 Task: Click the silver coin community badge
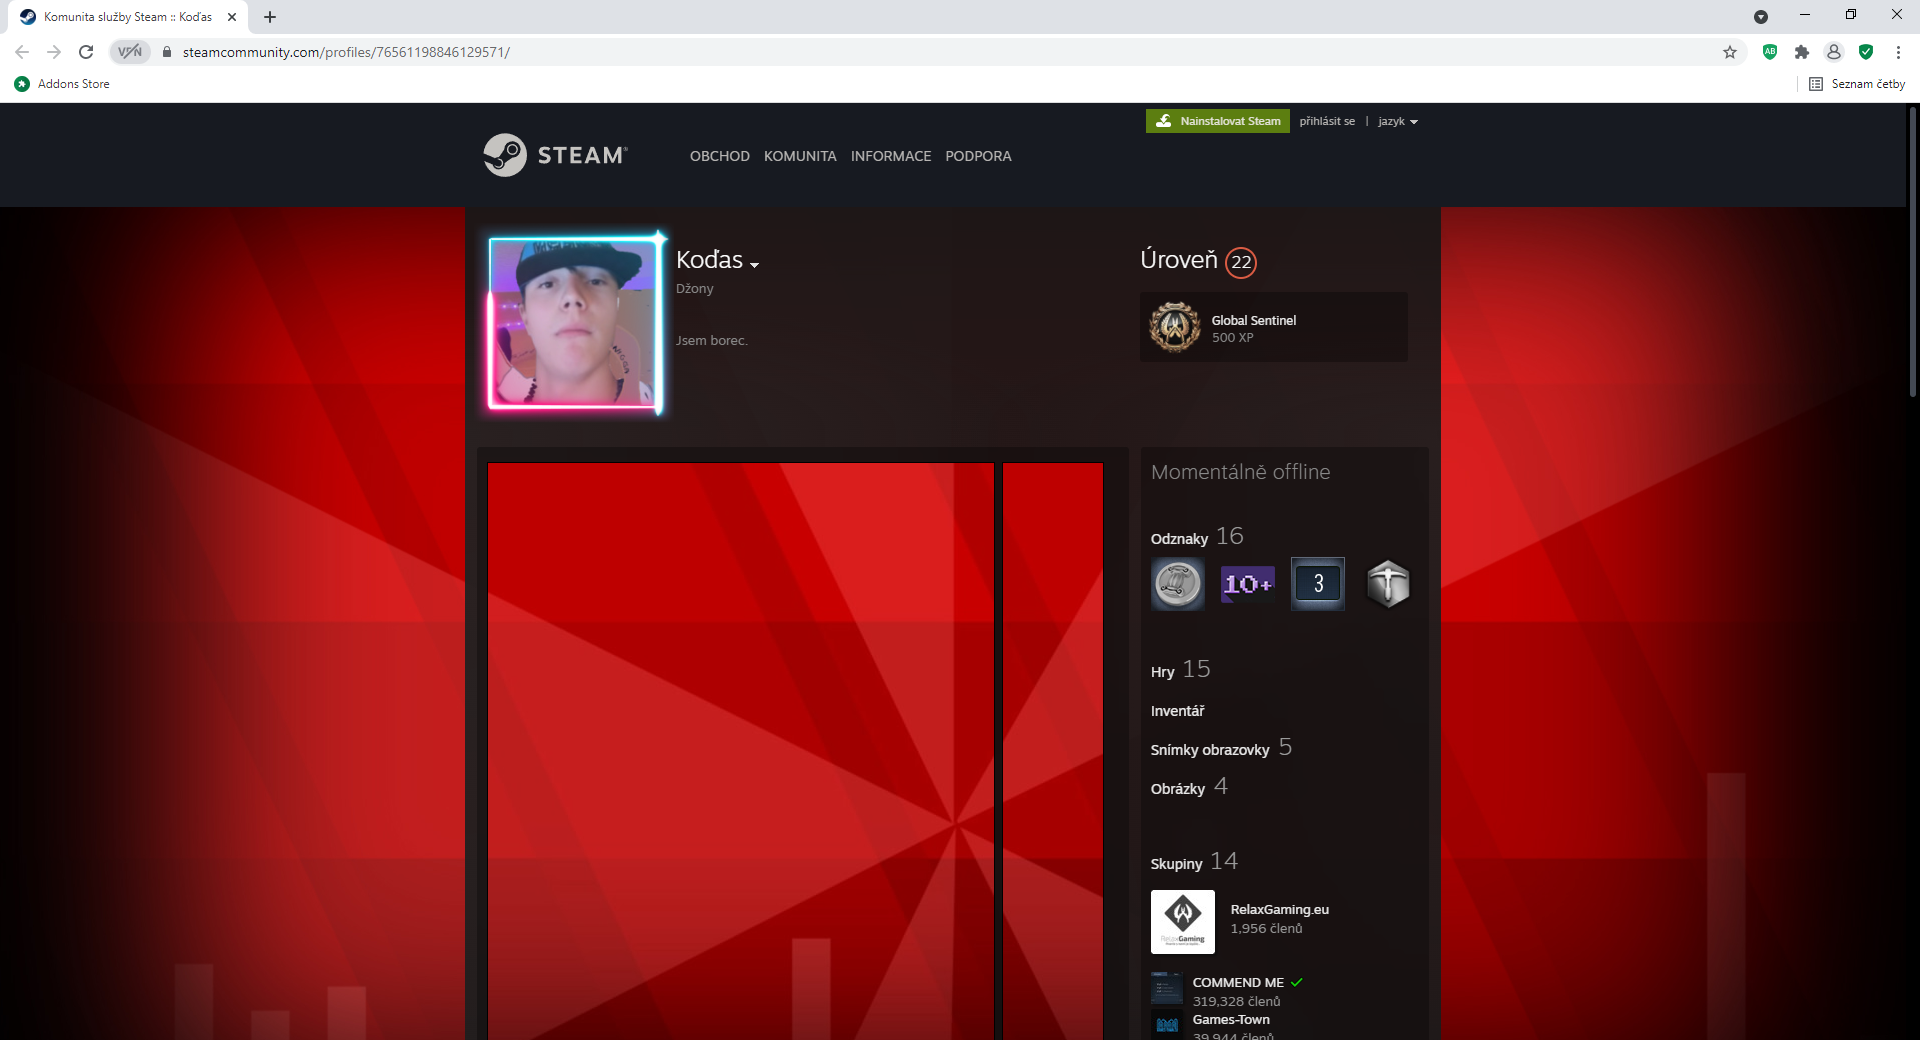(x=1178, y=584)
